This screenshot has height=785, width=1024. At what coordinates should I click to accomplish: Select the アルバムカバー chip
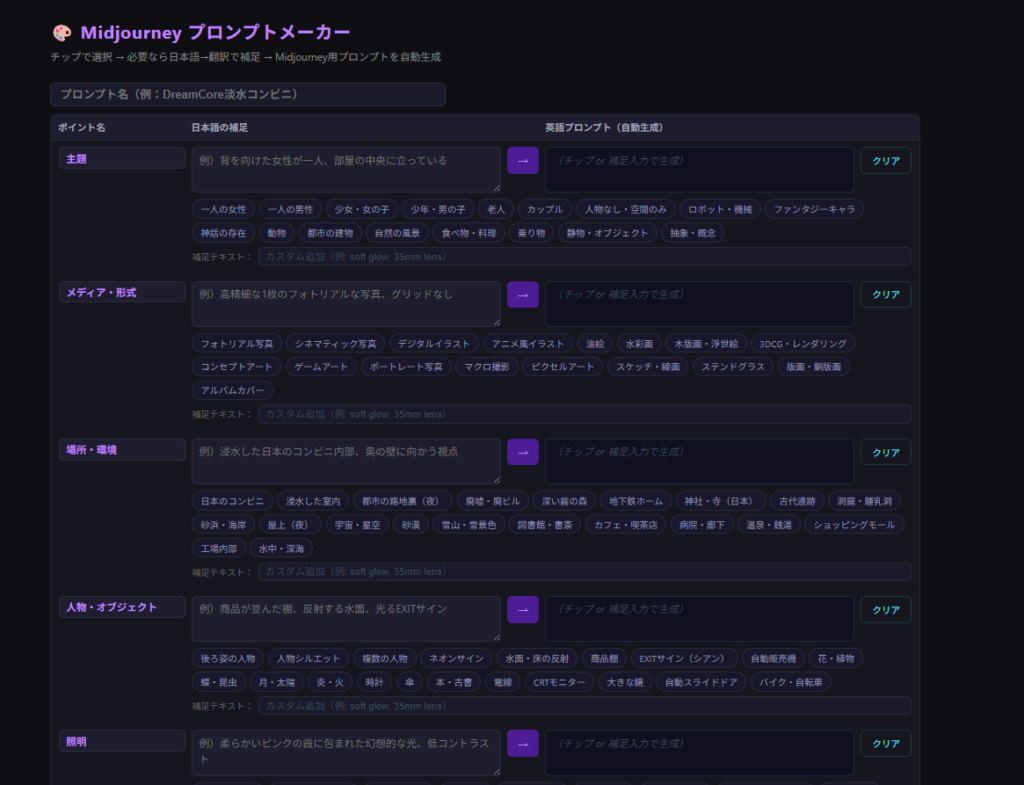pyautogui.click(x=232, y=390)
